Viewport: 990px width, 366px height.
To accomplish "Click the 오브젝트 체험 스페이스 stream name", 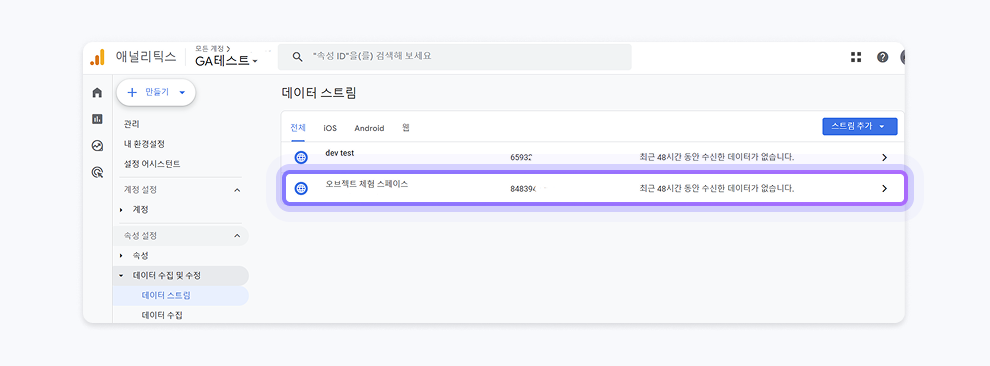I will 367,184.
